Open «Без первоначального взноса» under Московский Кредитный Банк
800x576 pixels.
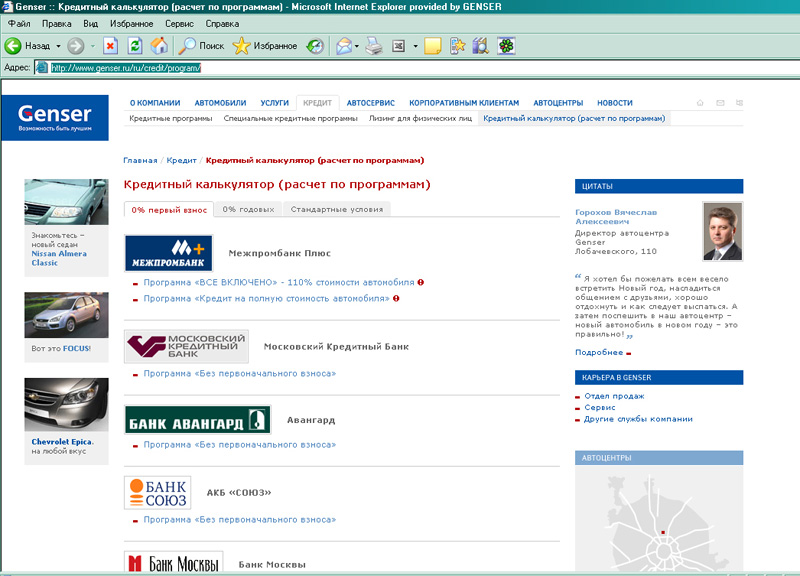click(x=240, y=373)
